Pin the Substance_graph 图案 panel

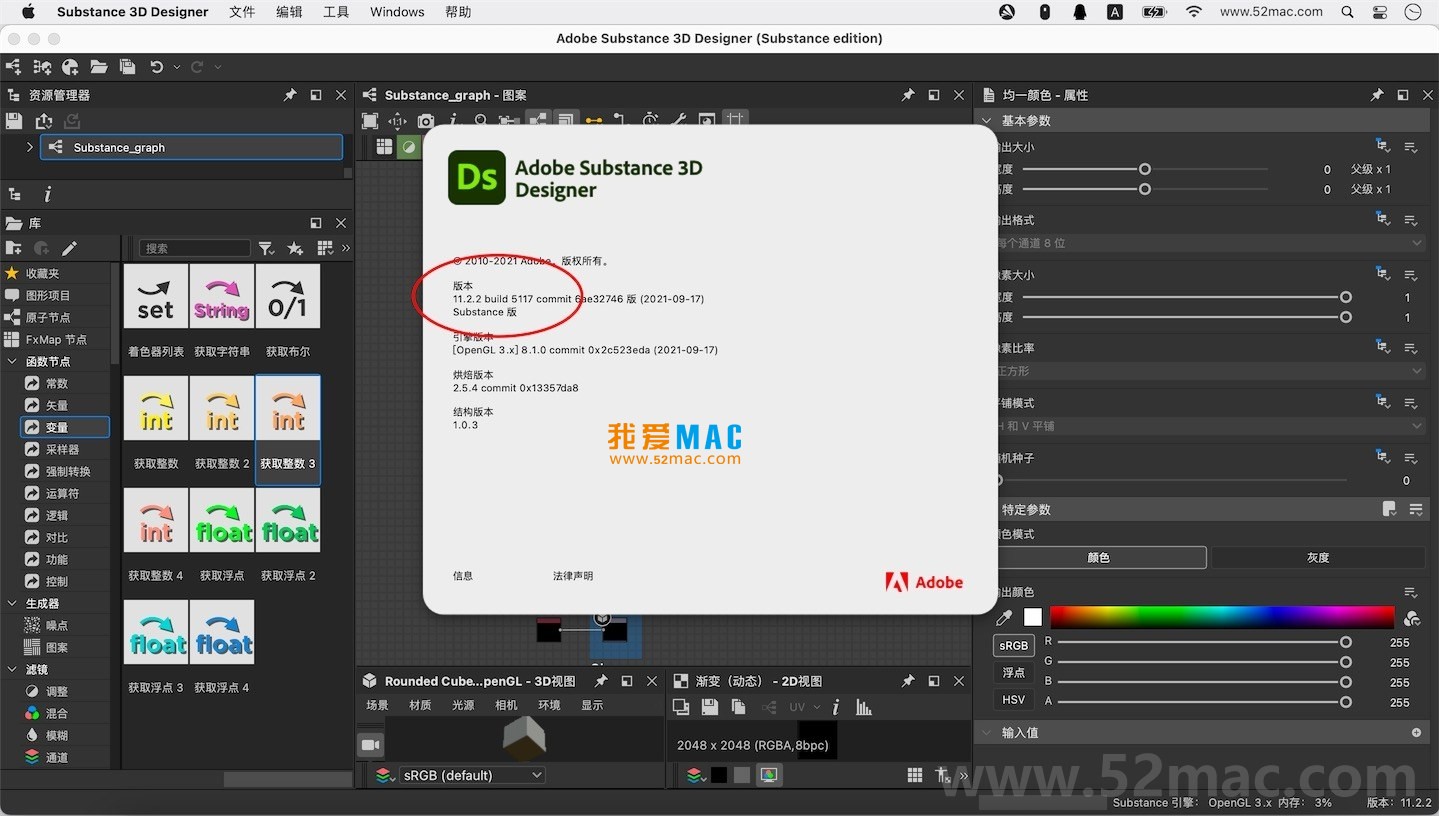coord(908,95)
